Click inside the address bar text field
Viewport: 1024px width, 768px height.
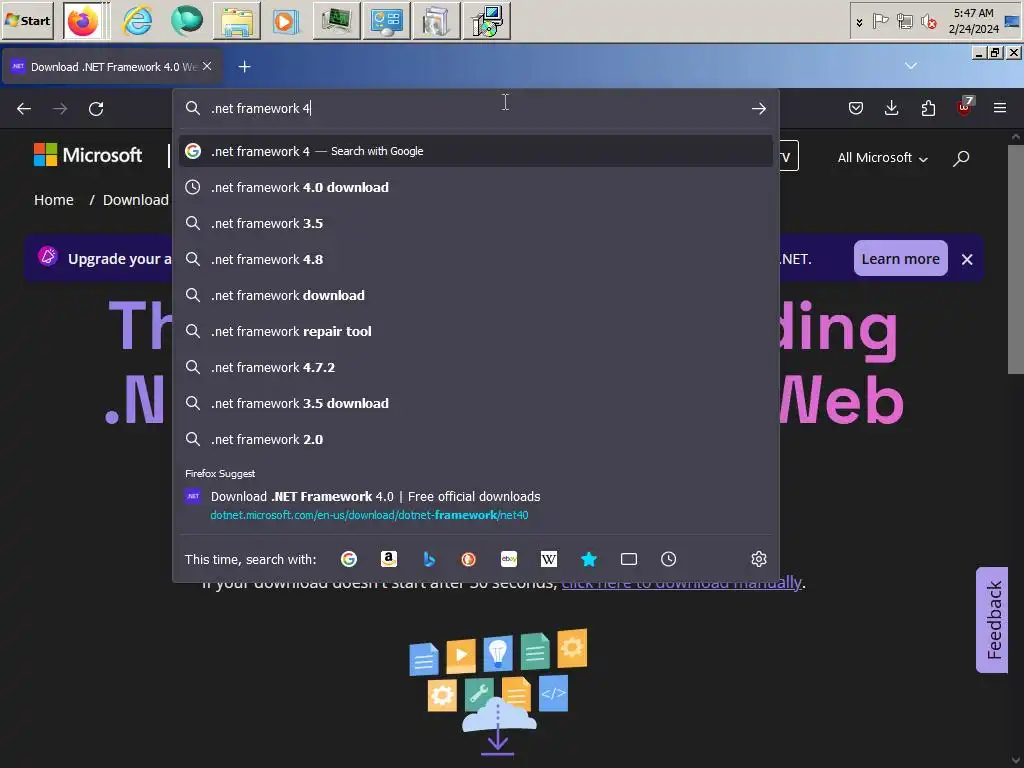477,108
